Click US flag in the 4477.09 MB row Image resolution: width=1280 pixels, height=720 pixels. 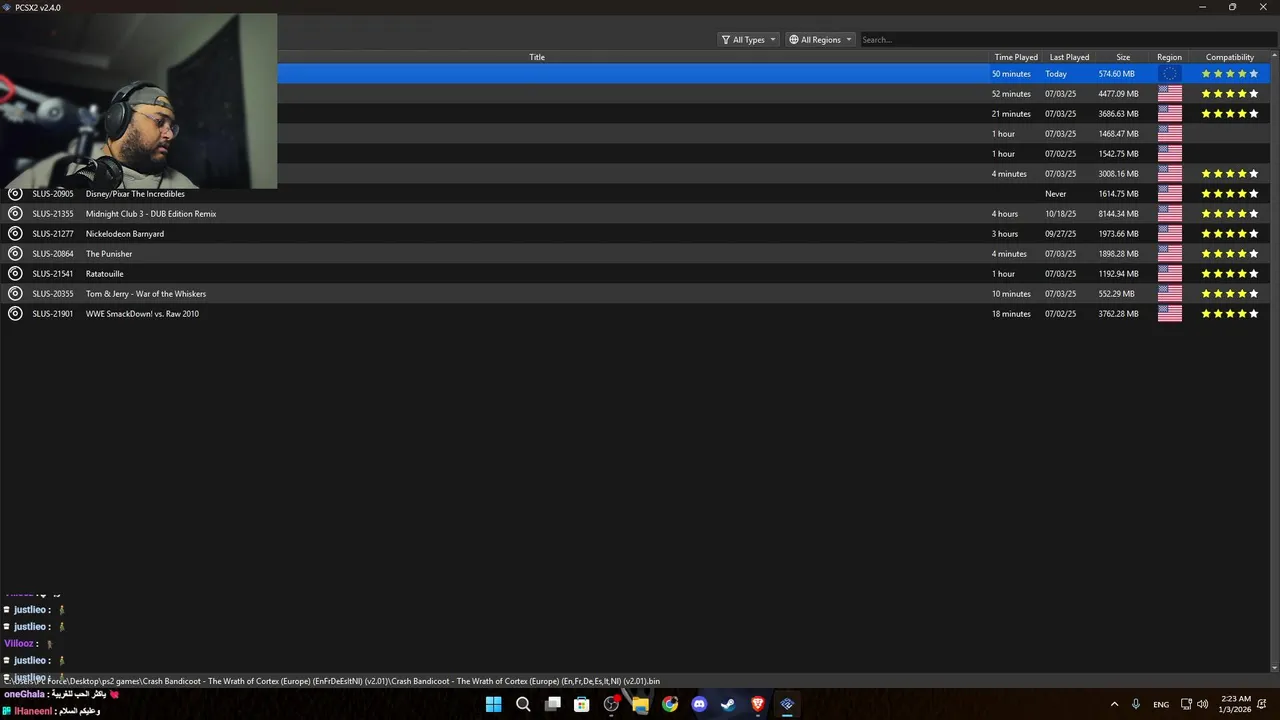[x=1169, y=93]
